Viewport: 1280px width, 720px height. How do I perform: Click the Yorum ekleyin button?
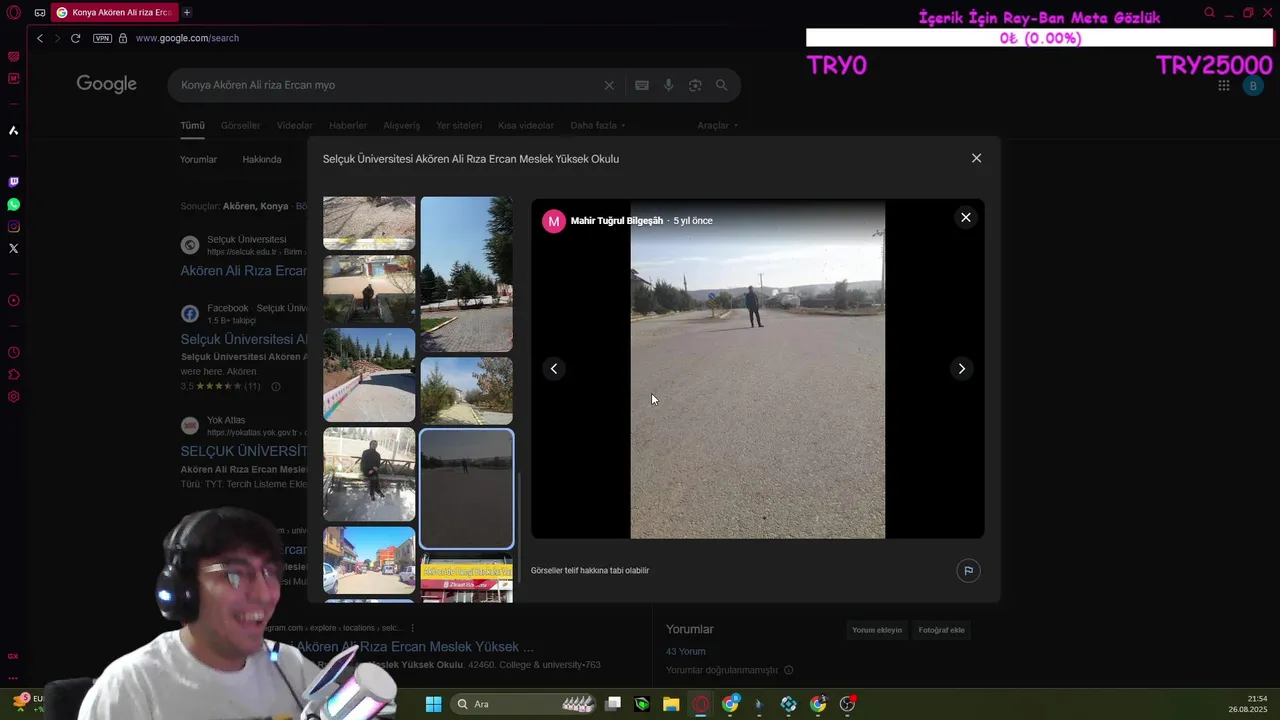pyautogui.click(x=877, y=630)
